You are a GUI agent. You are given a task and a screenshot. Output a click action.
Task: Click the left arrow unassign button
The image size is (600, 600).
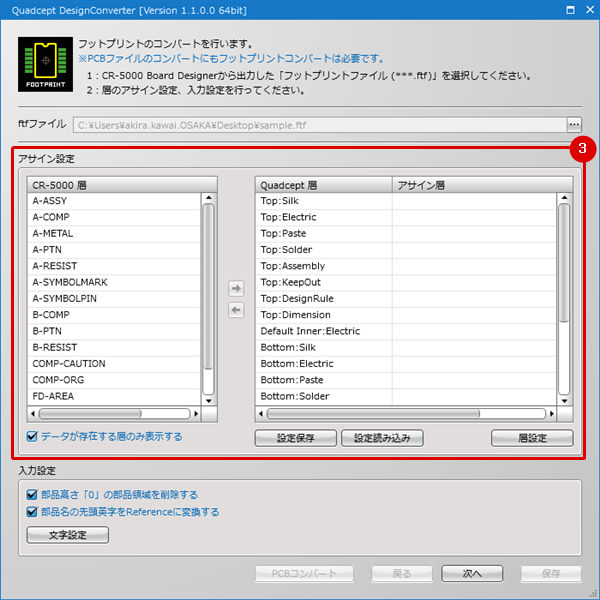tap(236, 310)
